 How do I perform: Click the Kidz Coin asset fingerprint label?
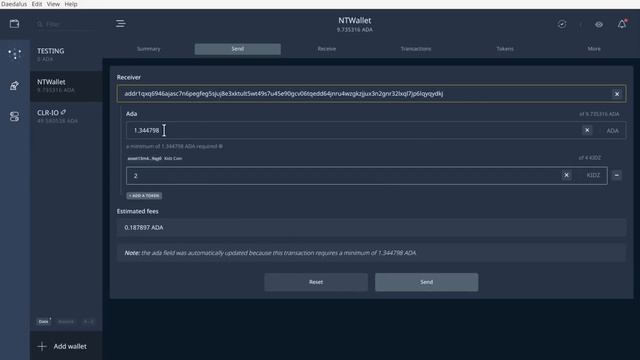tap(155, 158)
